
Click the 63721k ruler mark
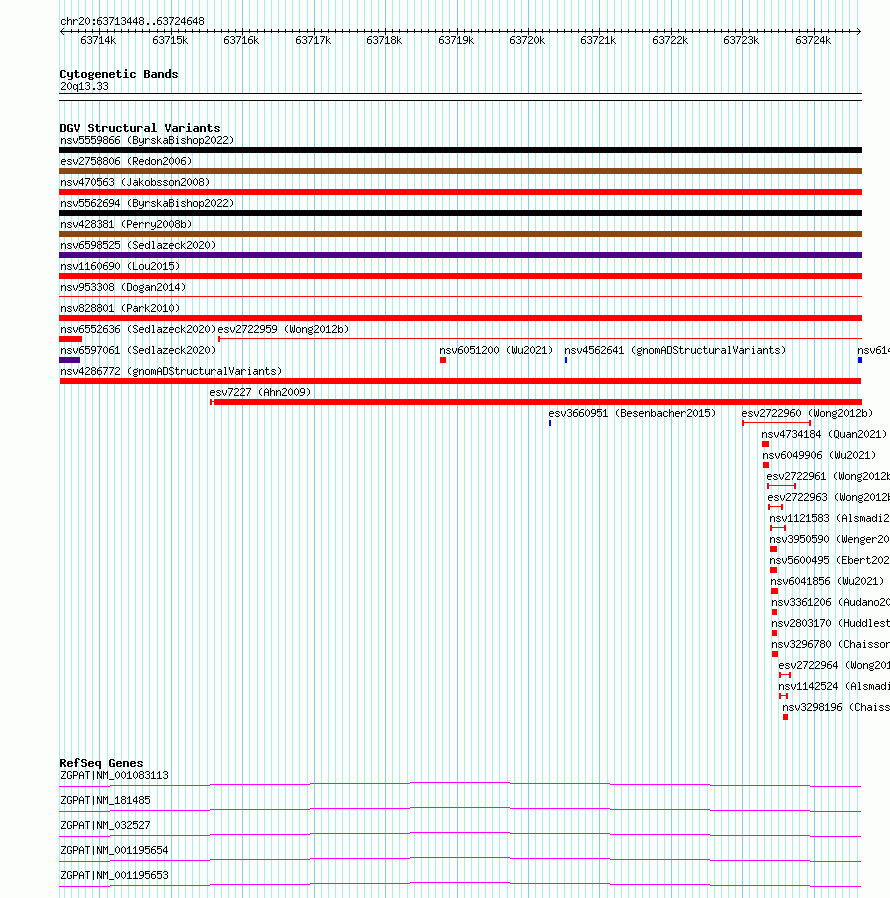pos(598,40)
